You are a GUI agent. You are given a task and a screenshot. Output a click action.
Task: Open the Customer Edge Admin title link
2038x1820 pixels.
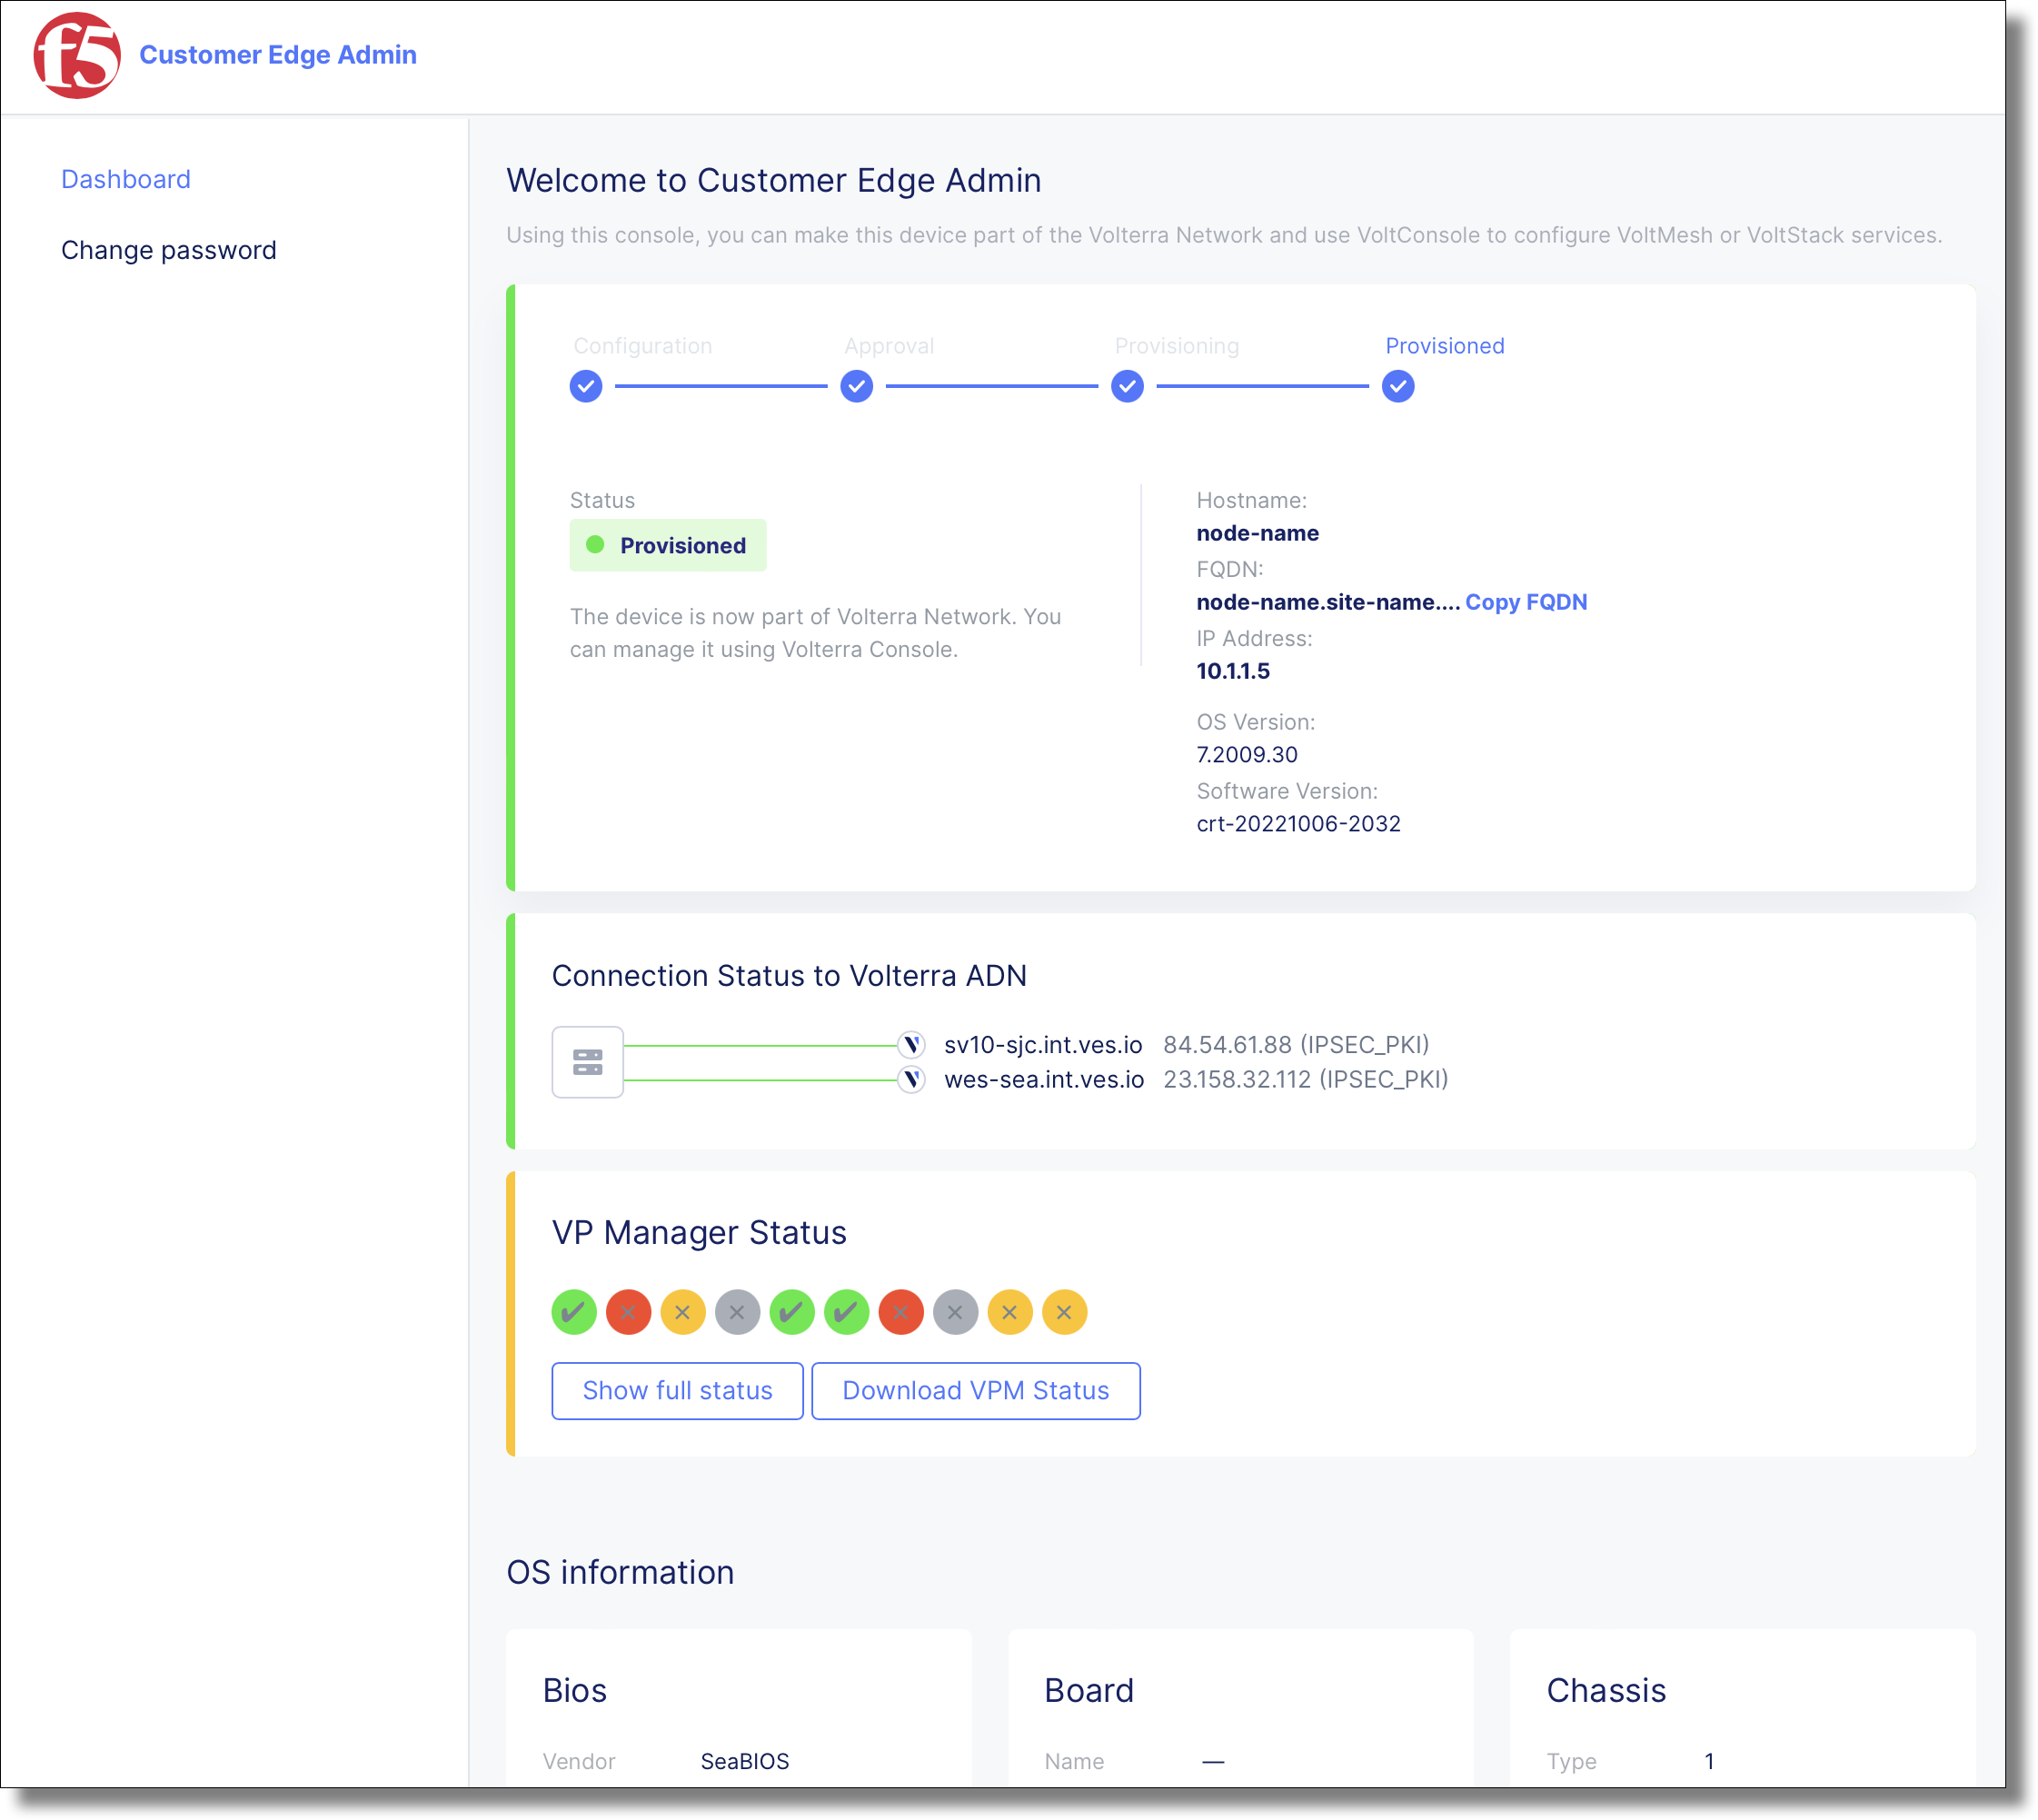278,54
